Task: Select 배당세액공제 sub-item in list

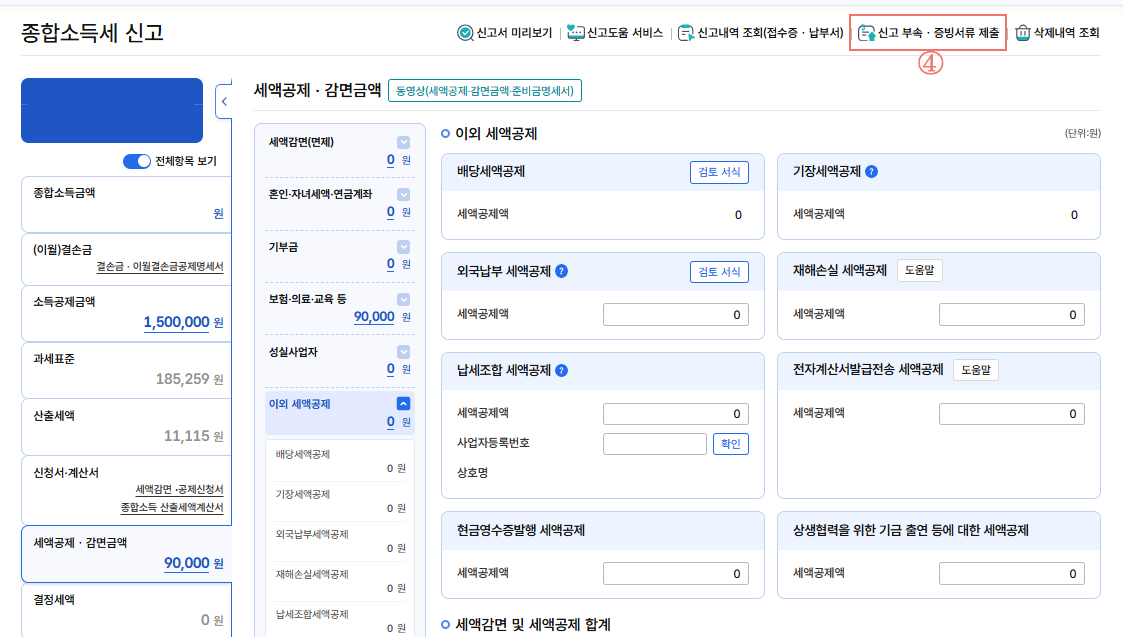Action: [x=339, y=461]
